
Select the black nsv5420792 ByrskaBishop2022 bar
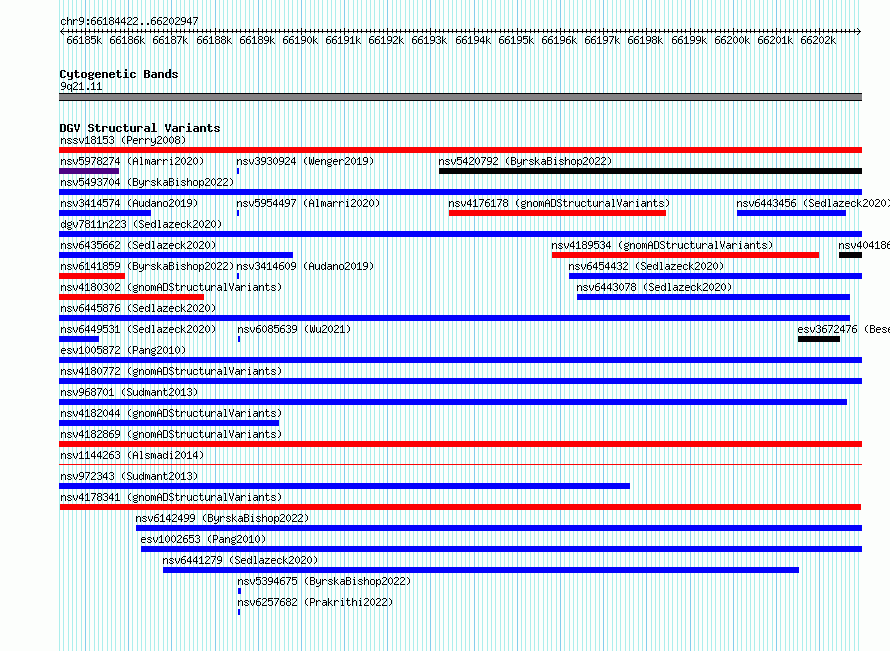(650, 171)
